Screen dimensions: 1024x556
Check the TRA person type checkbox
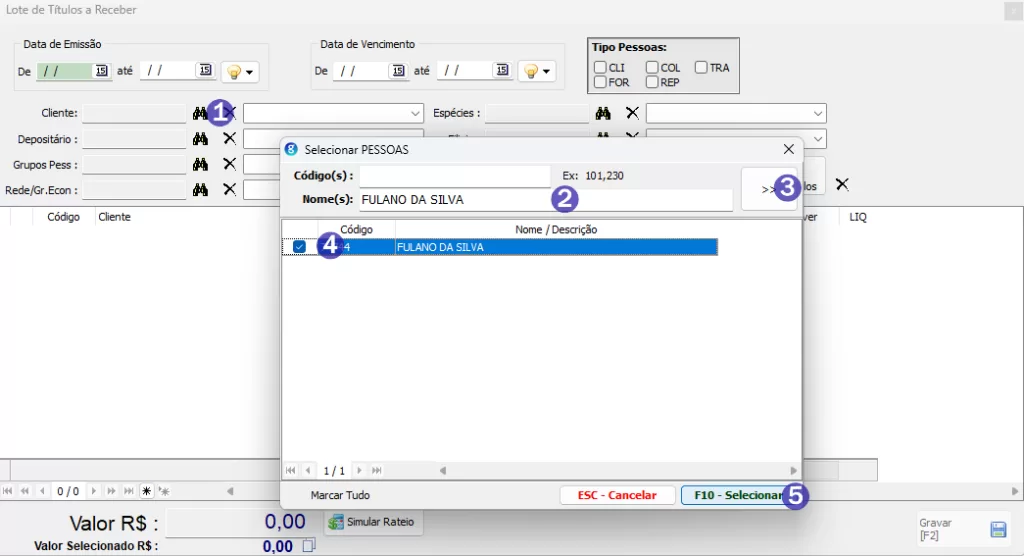(x=701, y=67)
